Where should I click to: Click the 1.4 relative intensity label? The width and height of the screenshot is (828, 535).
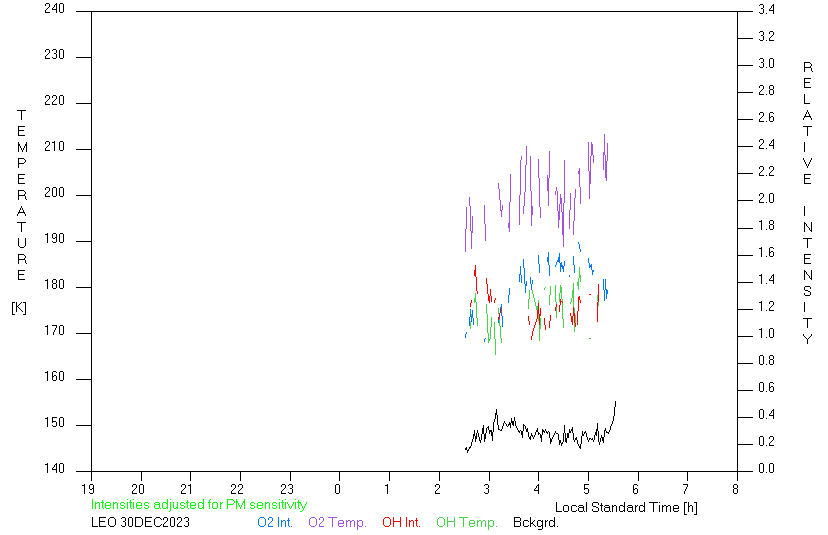click(x=766, y=279)
